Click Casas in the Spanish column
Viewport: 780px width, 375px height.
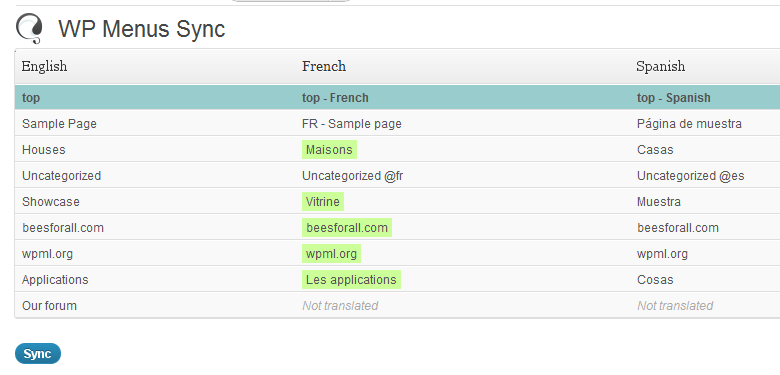(x=655, y=150)
